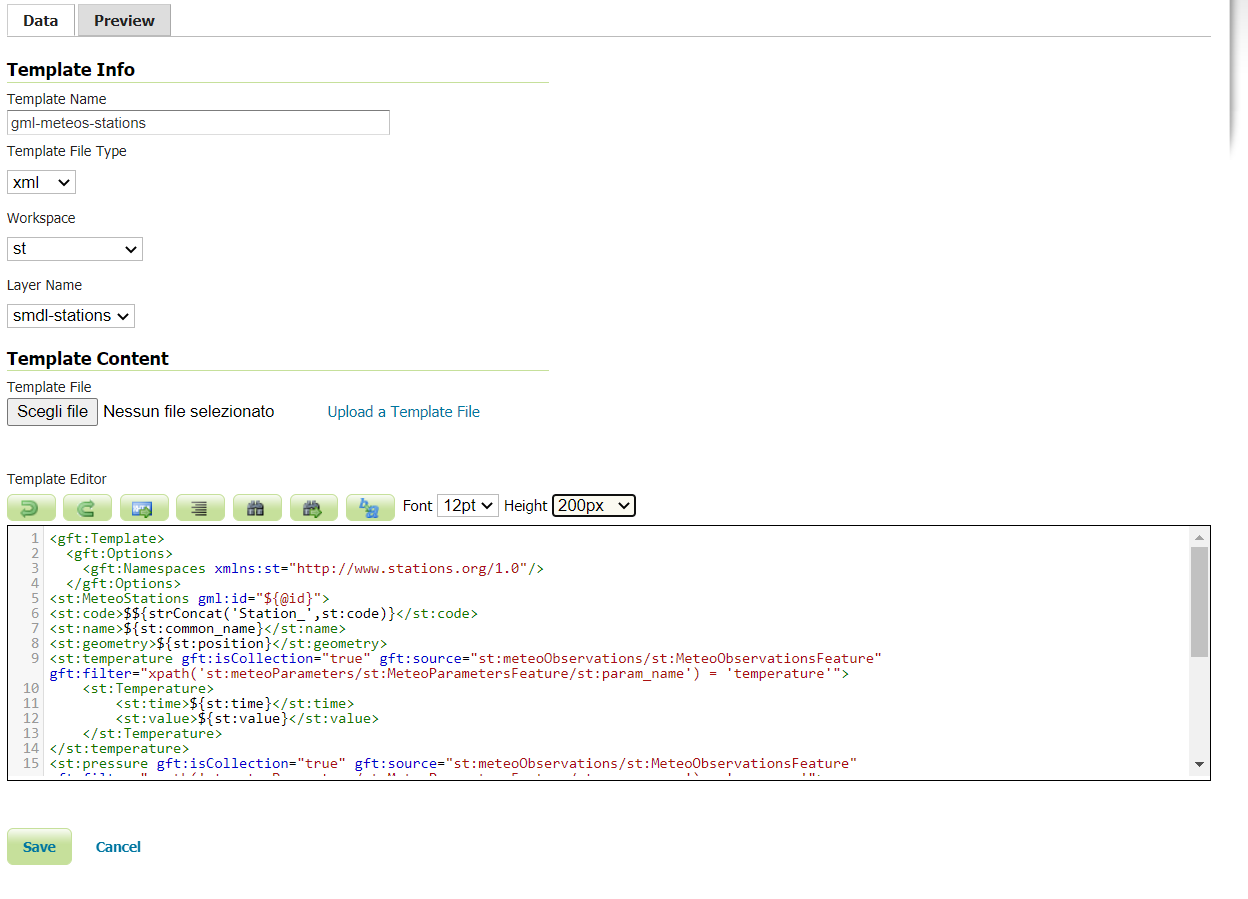Screen dimensions: 1248x899
Task: Open the Workspace dropdown showing st
Action: click(74, 248)
